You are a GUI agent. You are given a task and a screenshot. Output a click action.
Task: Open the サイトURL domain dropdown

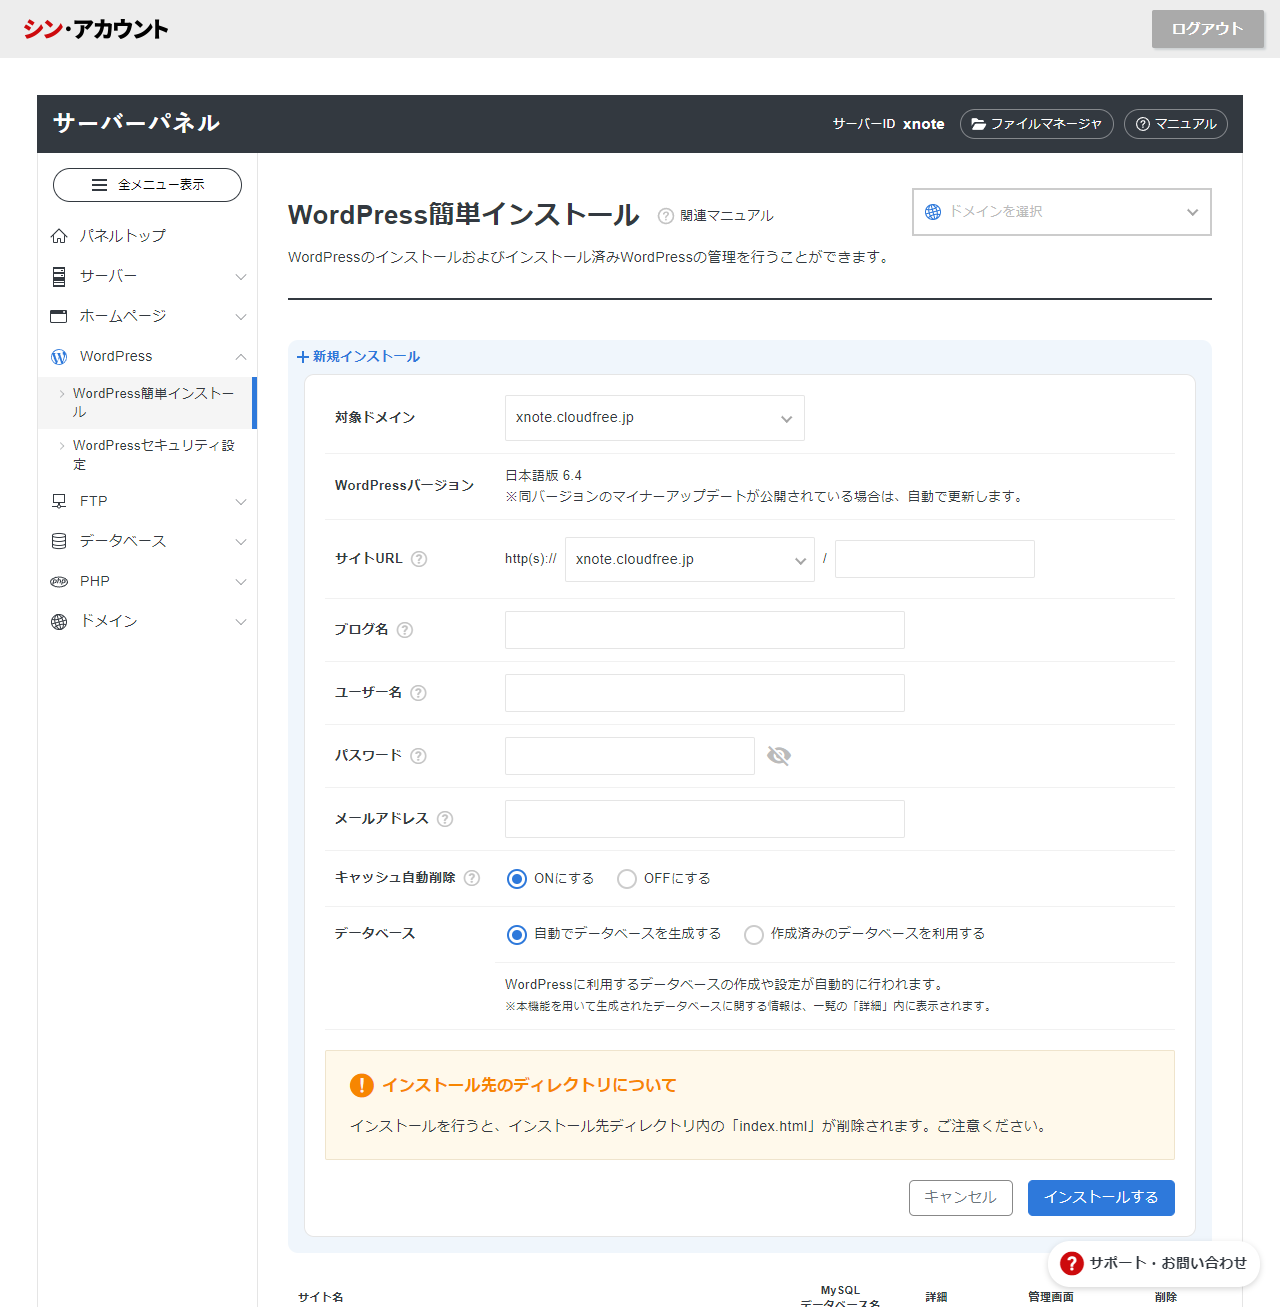pos(690,560)
